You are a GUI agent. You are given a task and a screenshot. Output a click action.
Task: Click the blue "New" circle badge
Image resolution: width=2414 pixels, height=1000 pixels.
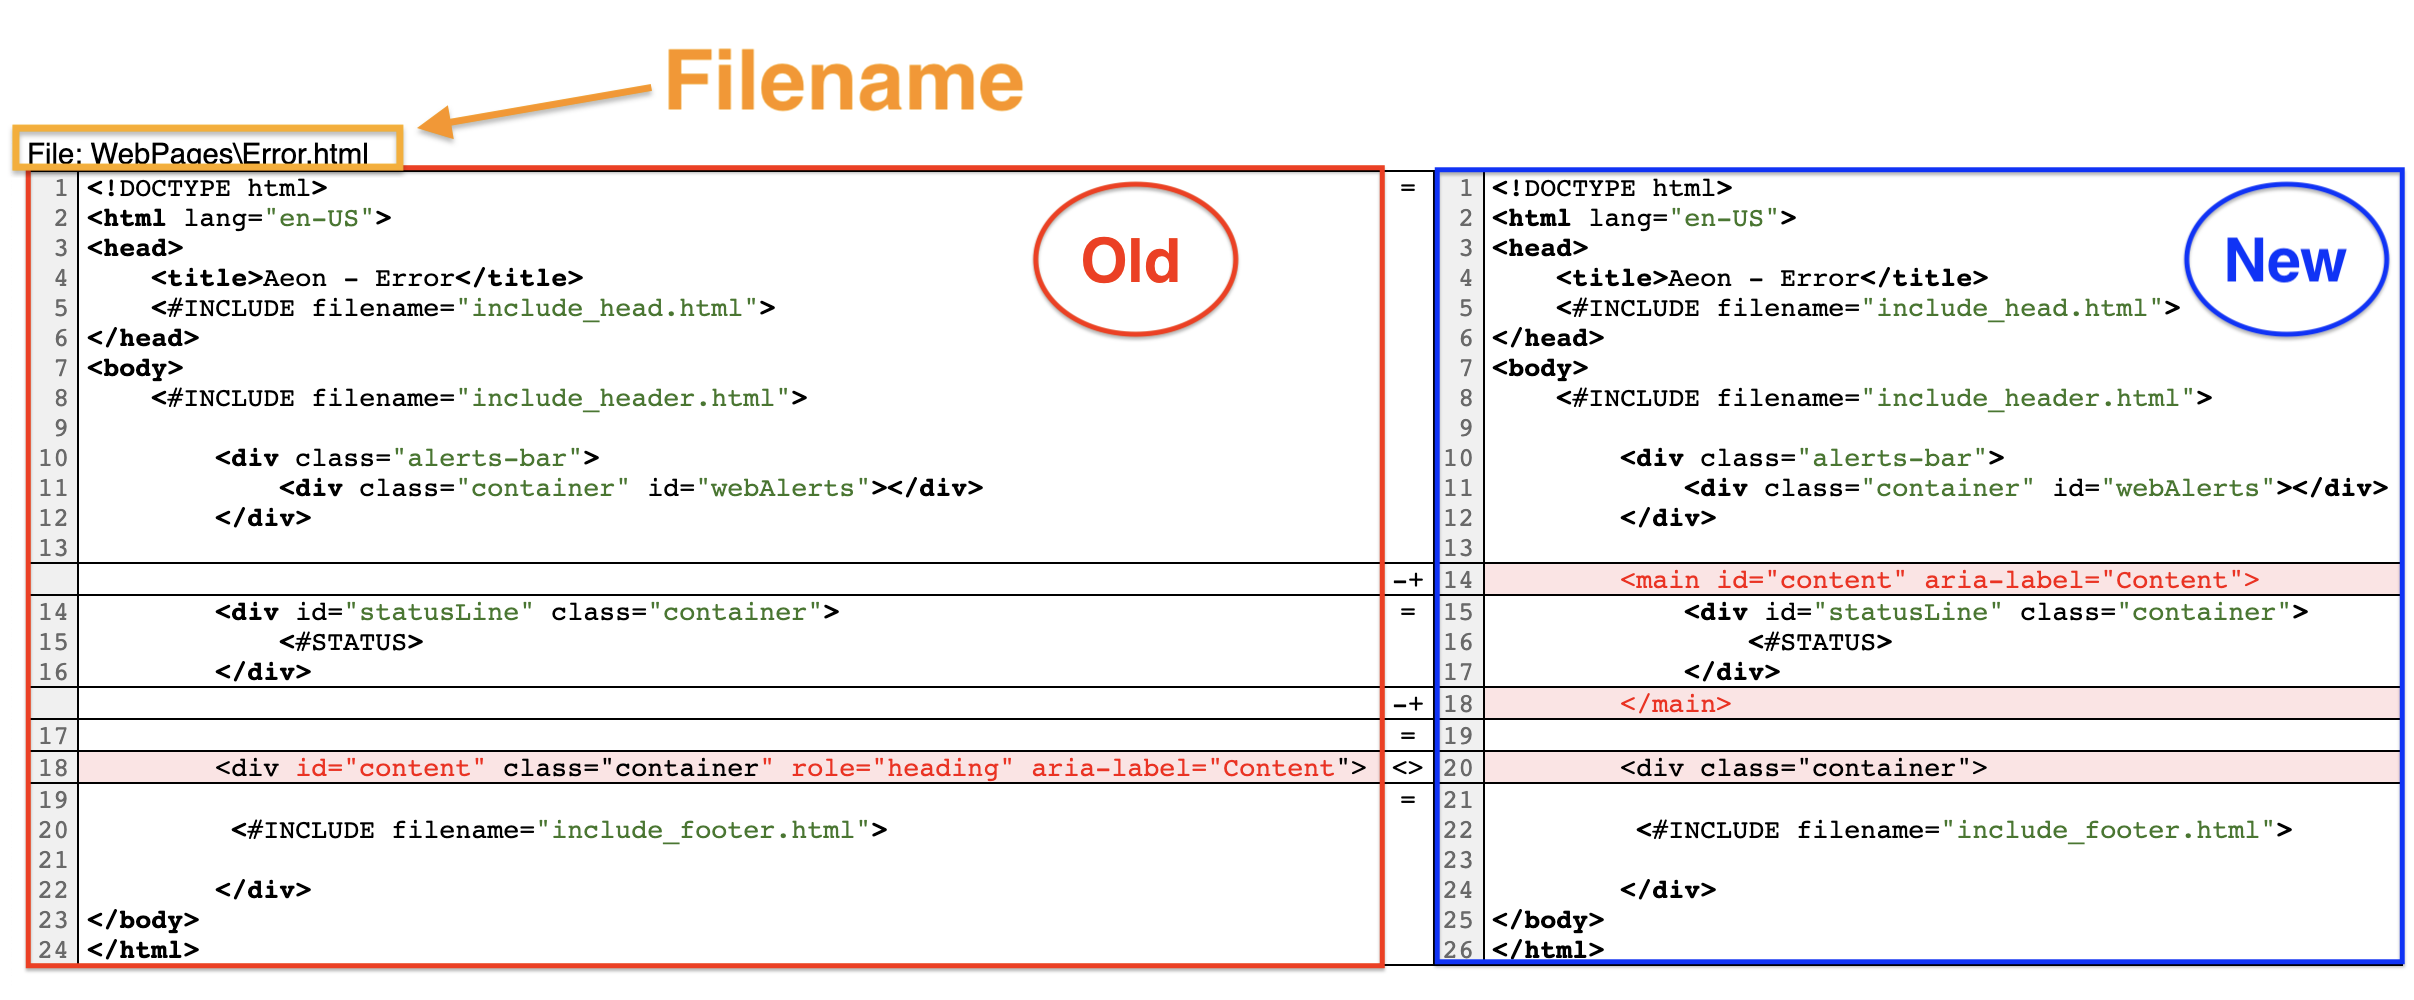click(2285, 260)
